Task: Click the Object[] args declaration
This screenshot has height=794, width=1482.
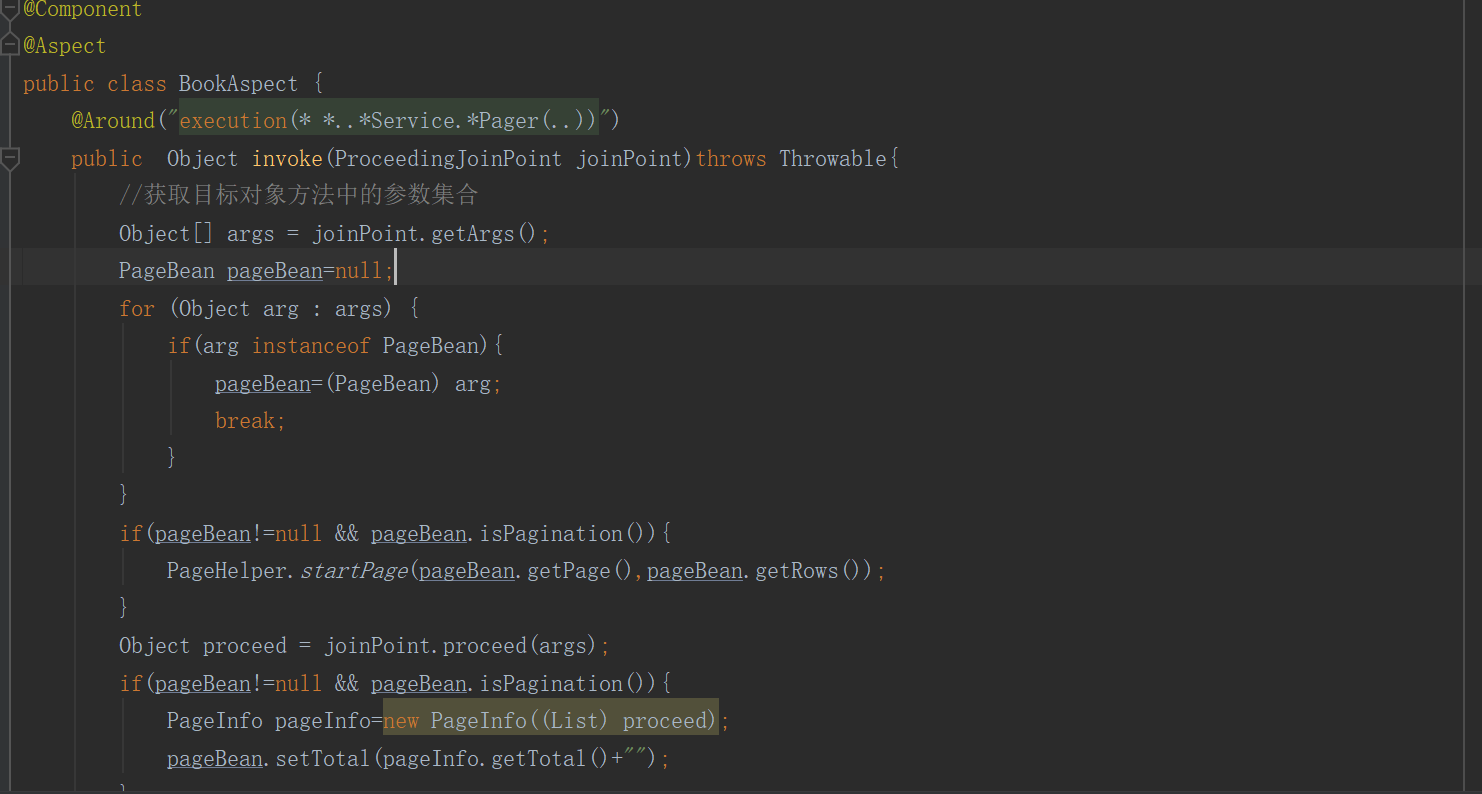Action: click(x=196, y=234)
